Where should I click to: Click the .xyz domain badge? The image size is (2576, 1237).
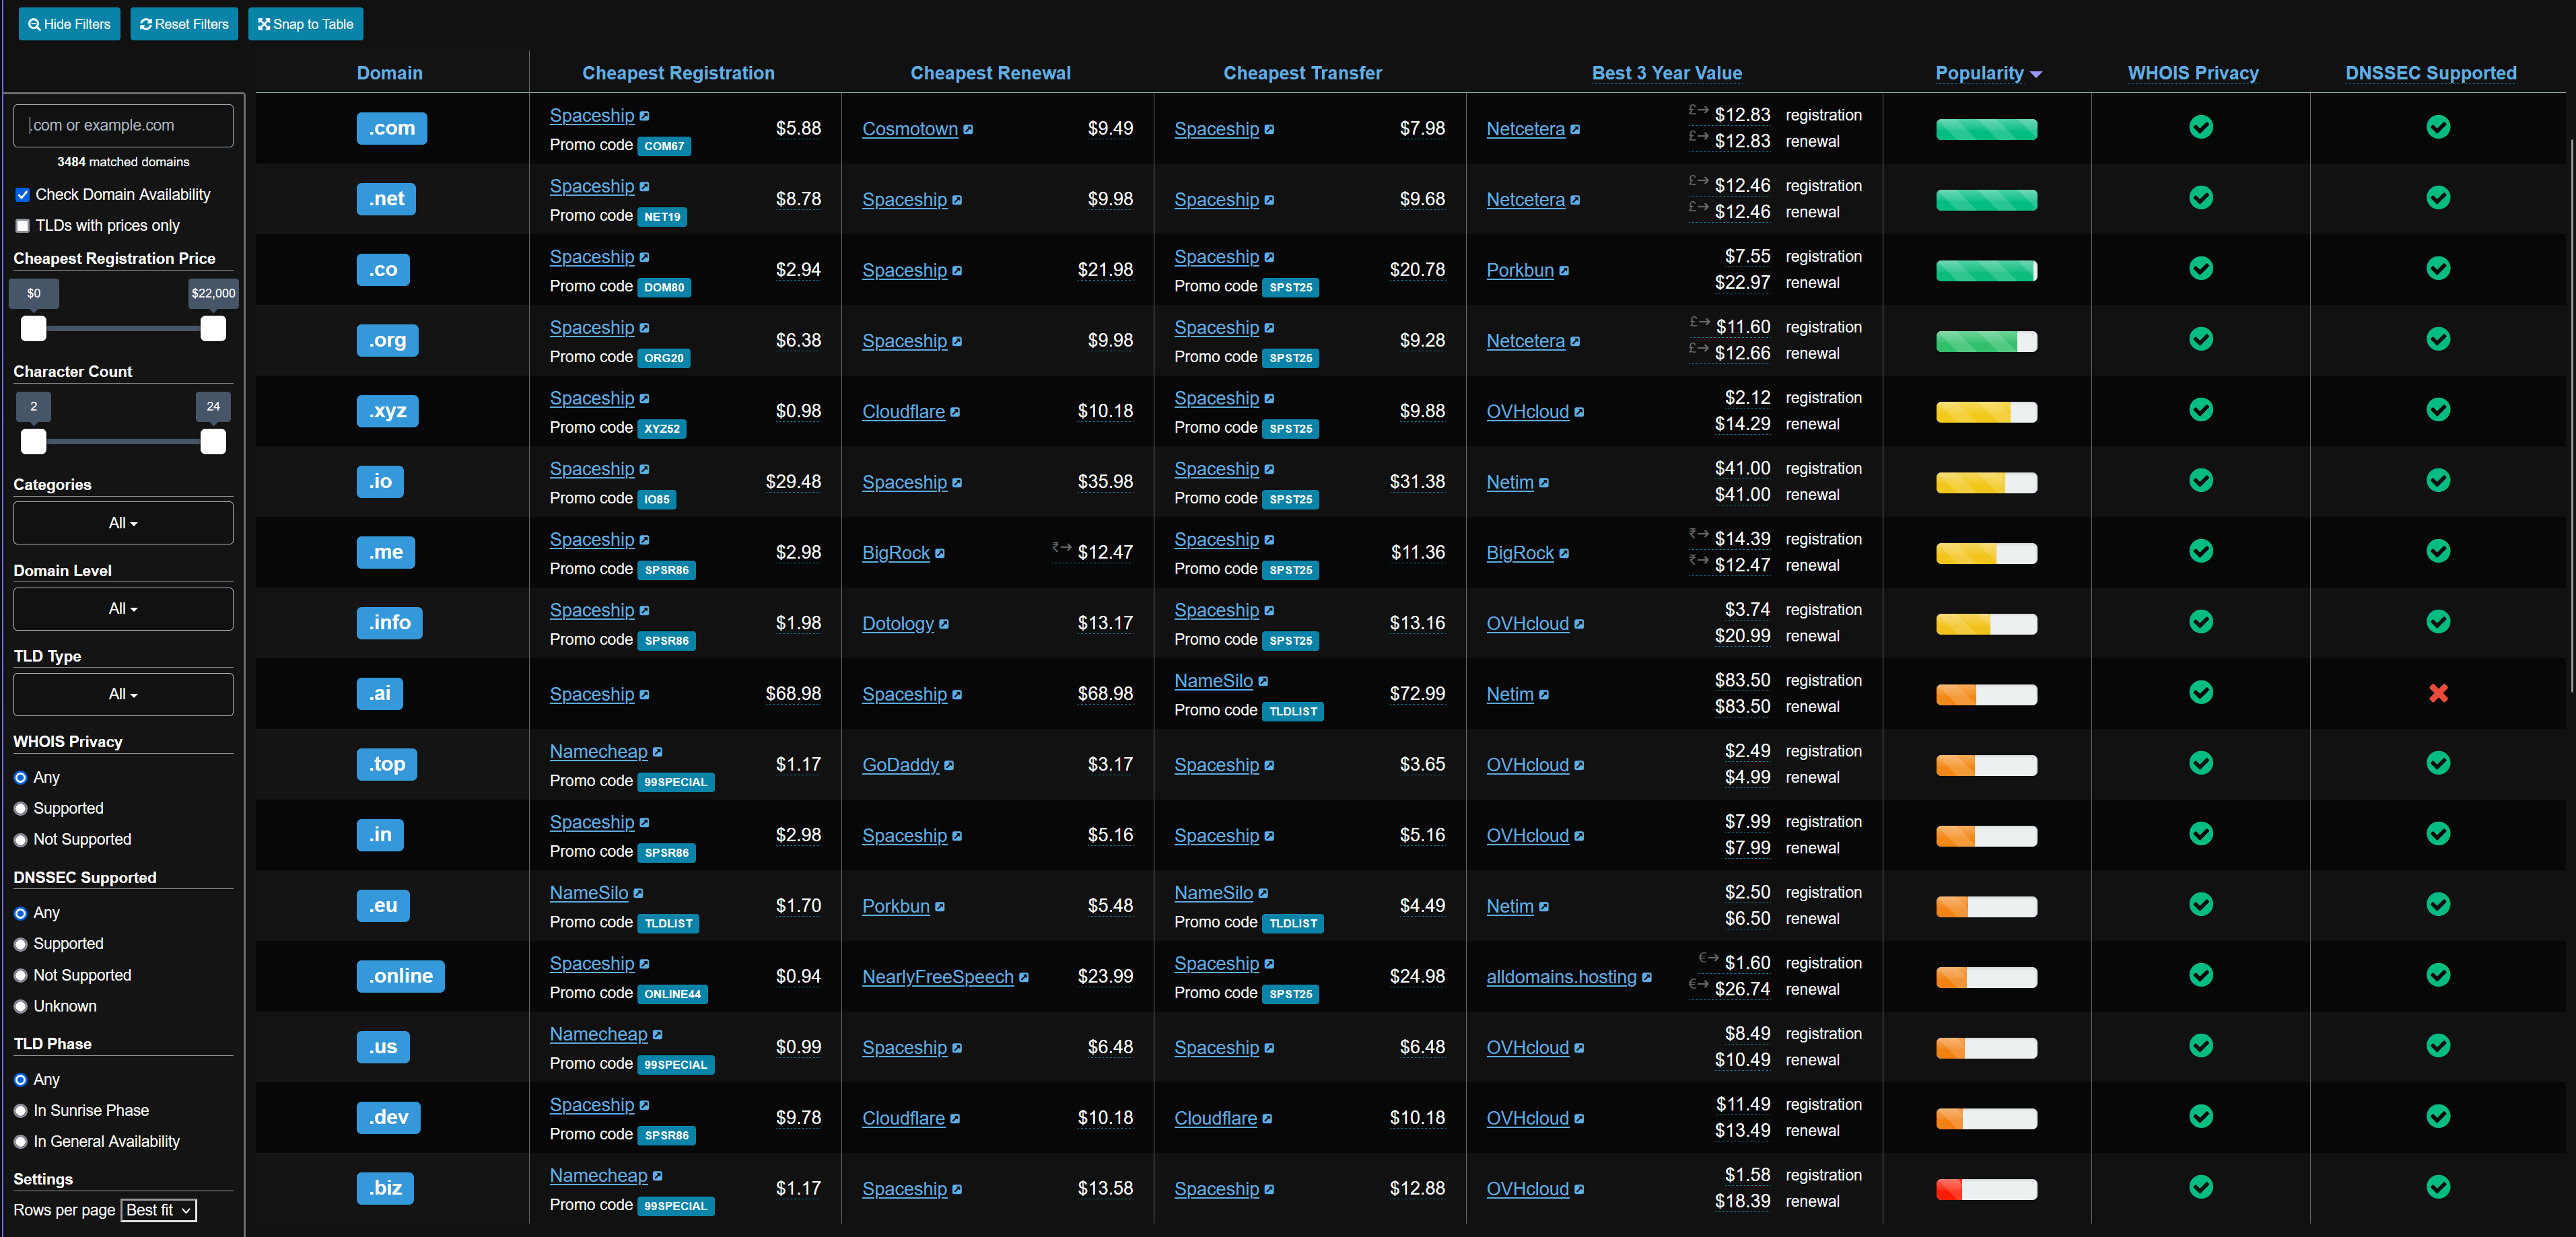[387, 411]
